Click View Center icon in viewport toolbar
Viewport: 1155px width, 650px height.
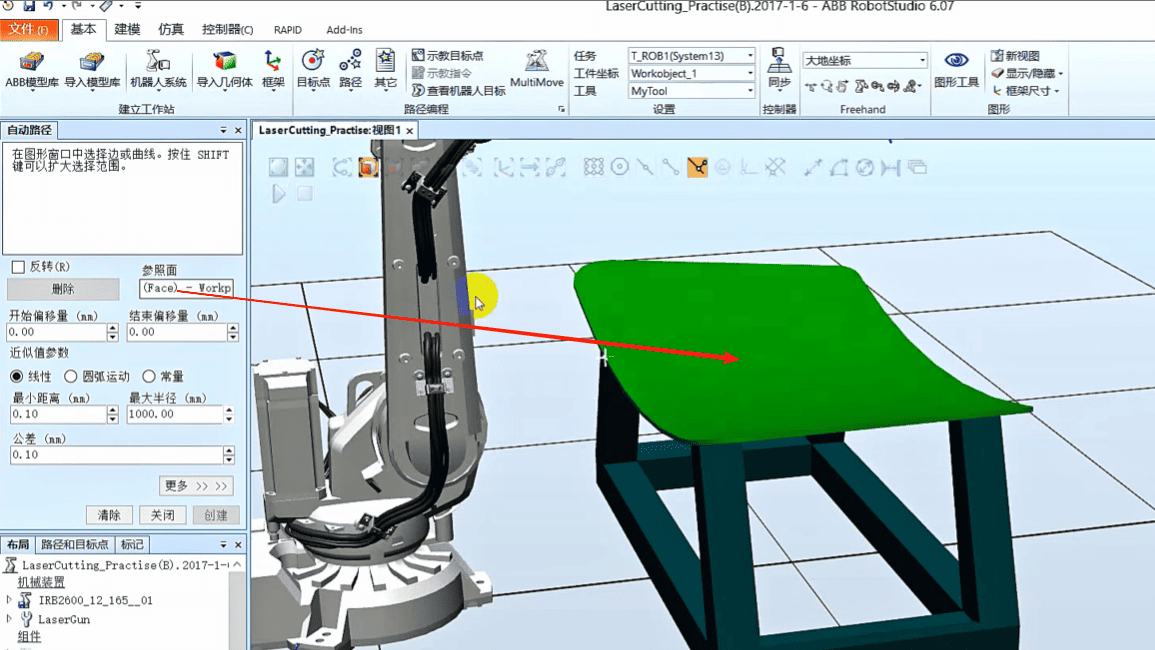click(304, 167)
